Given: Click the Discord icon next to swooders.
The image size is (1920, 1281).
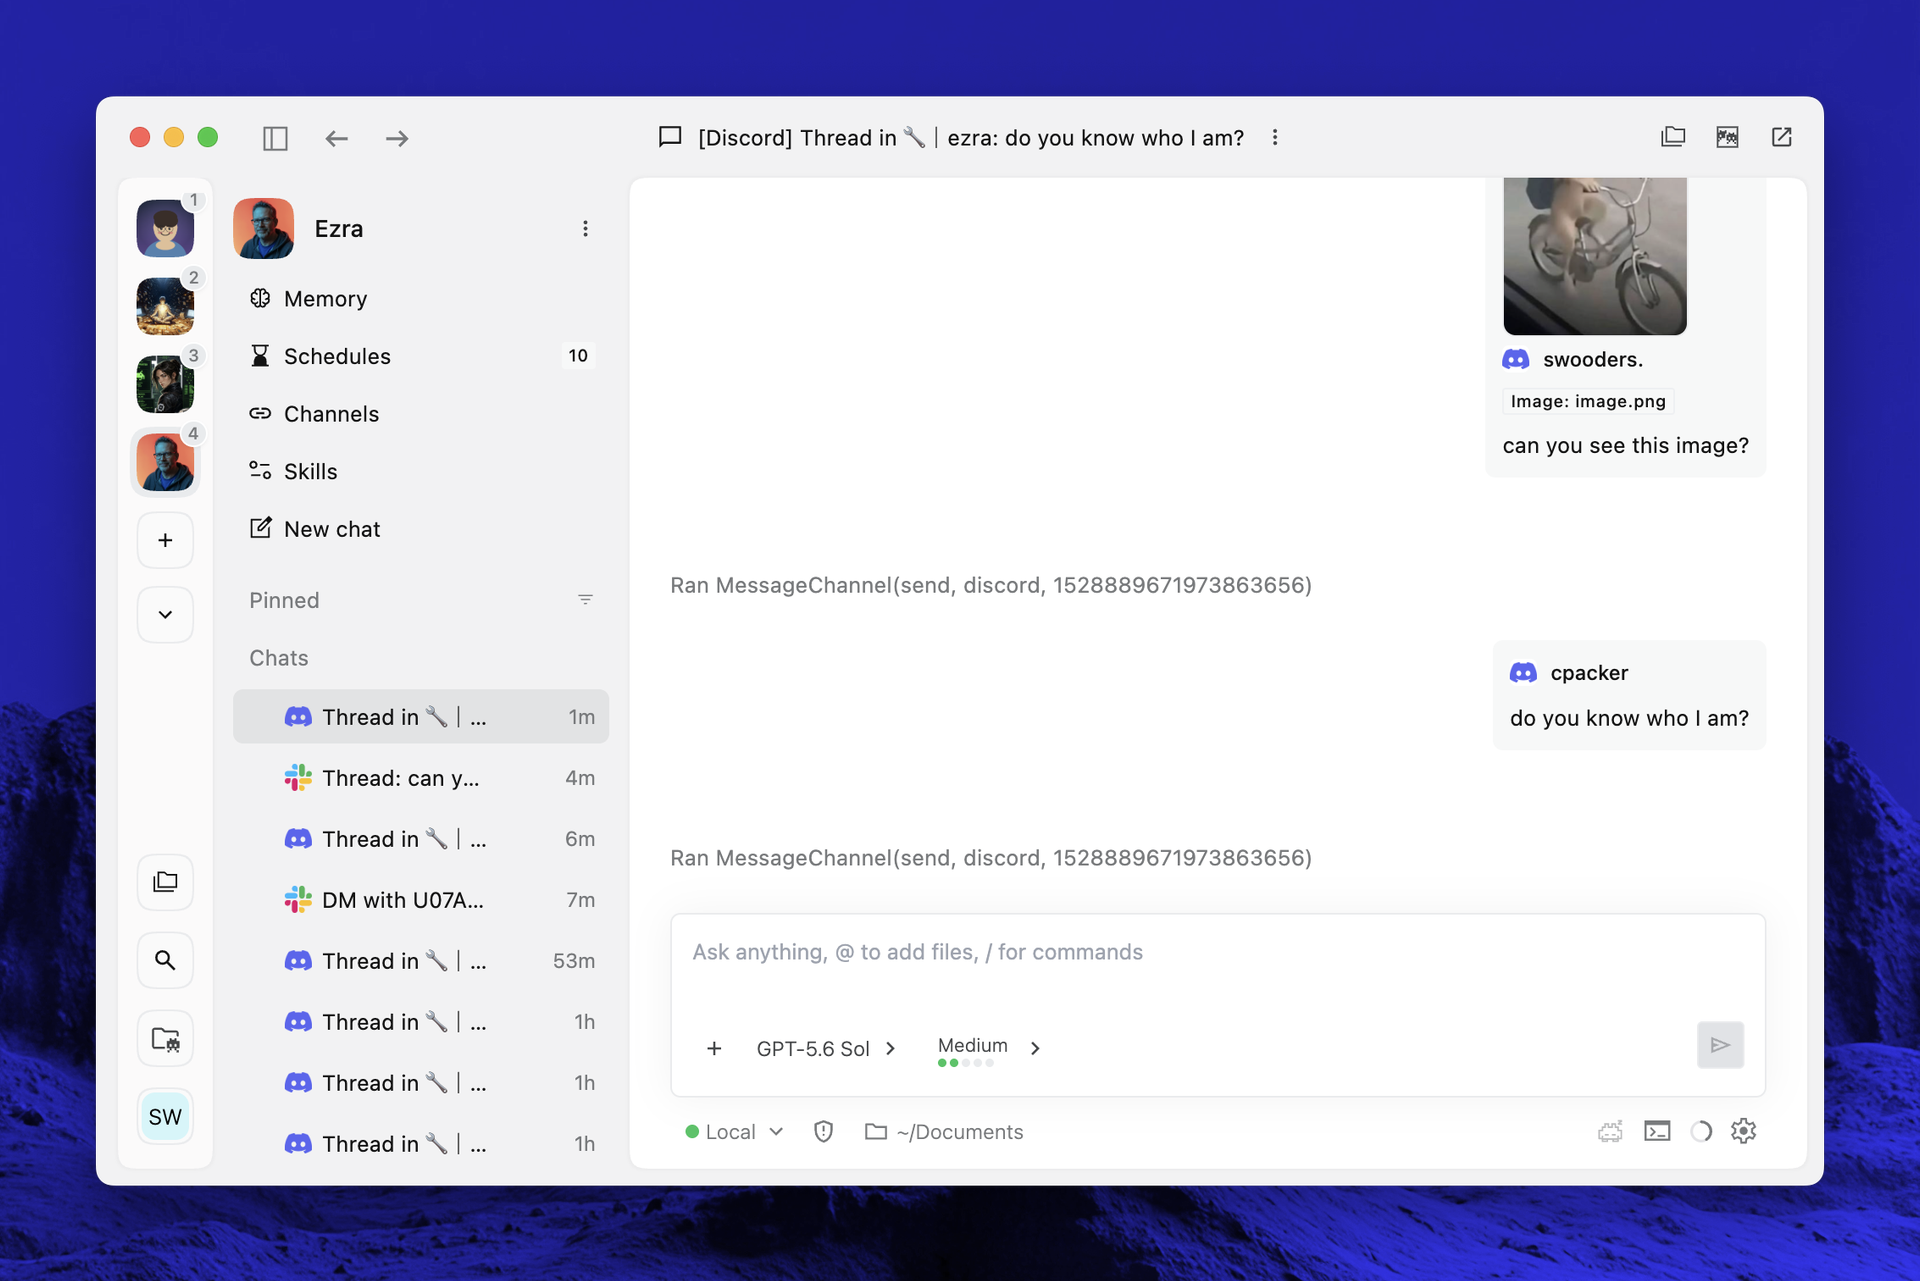Looking at the screenshot, I should (x=1516, y=359).
